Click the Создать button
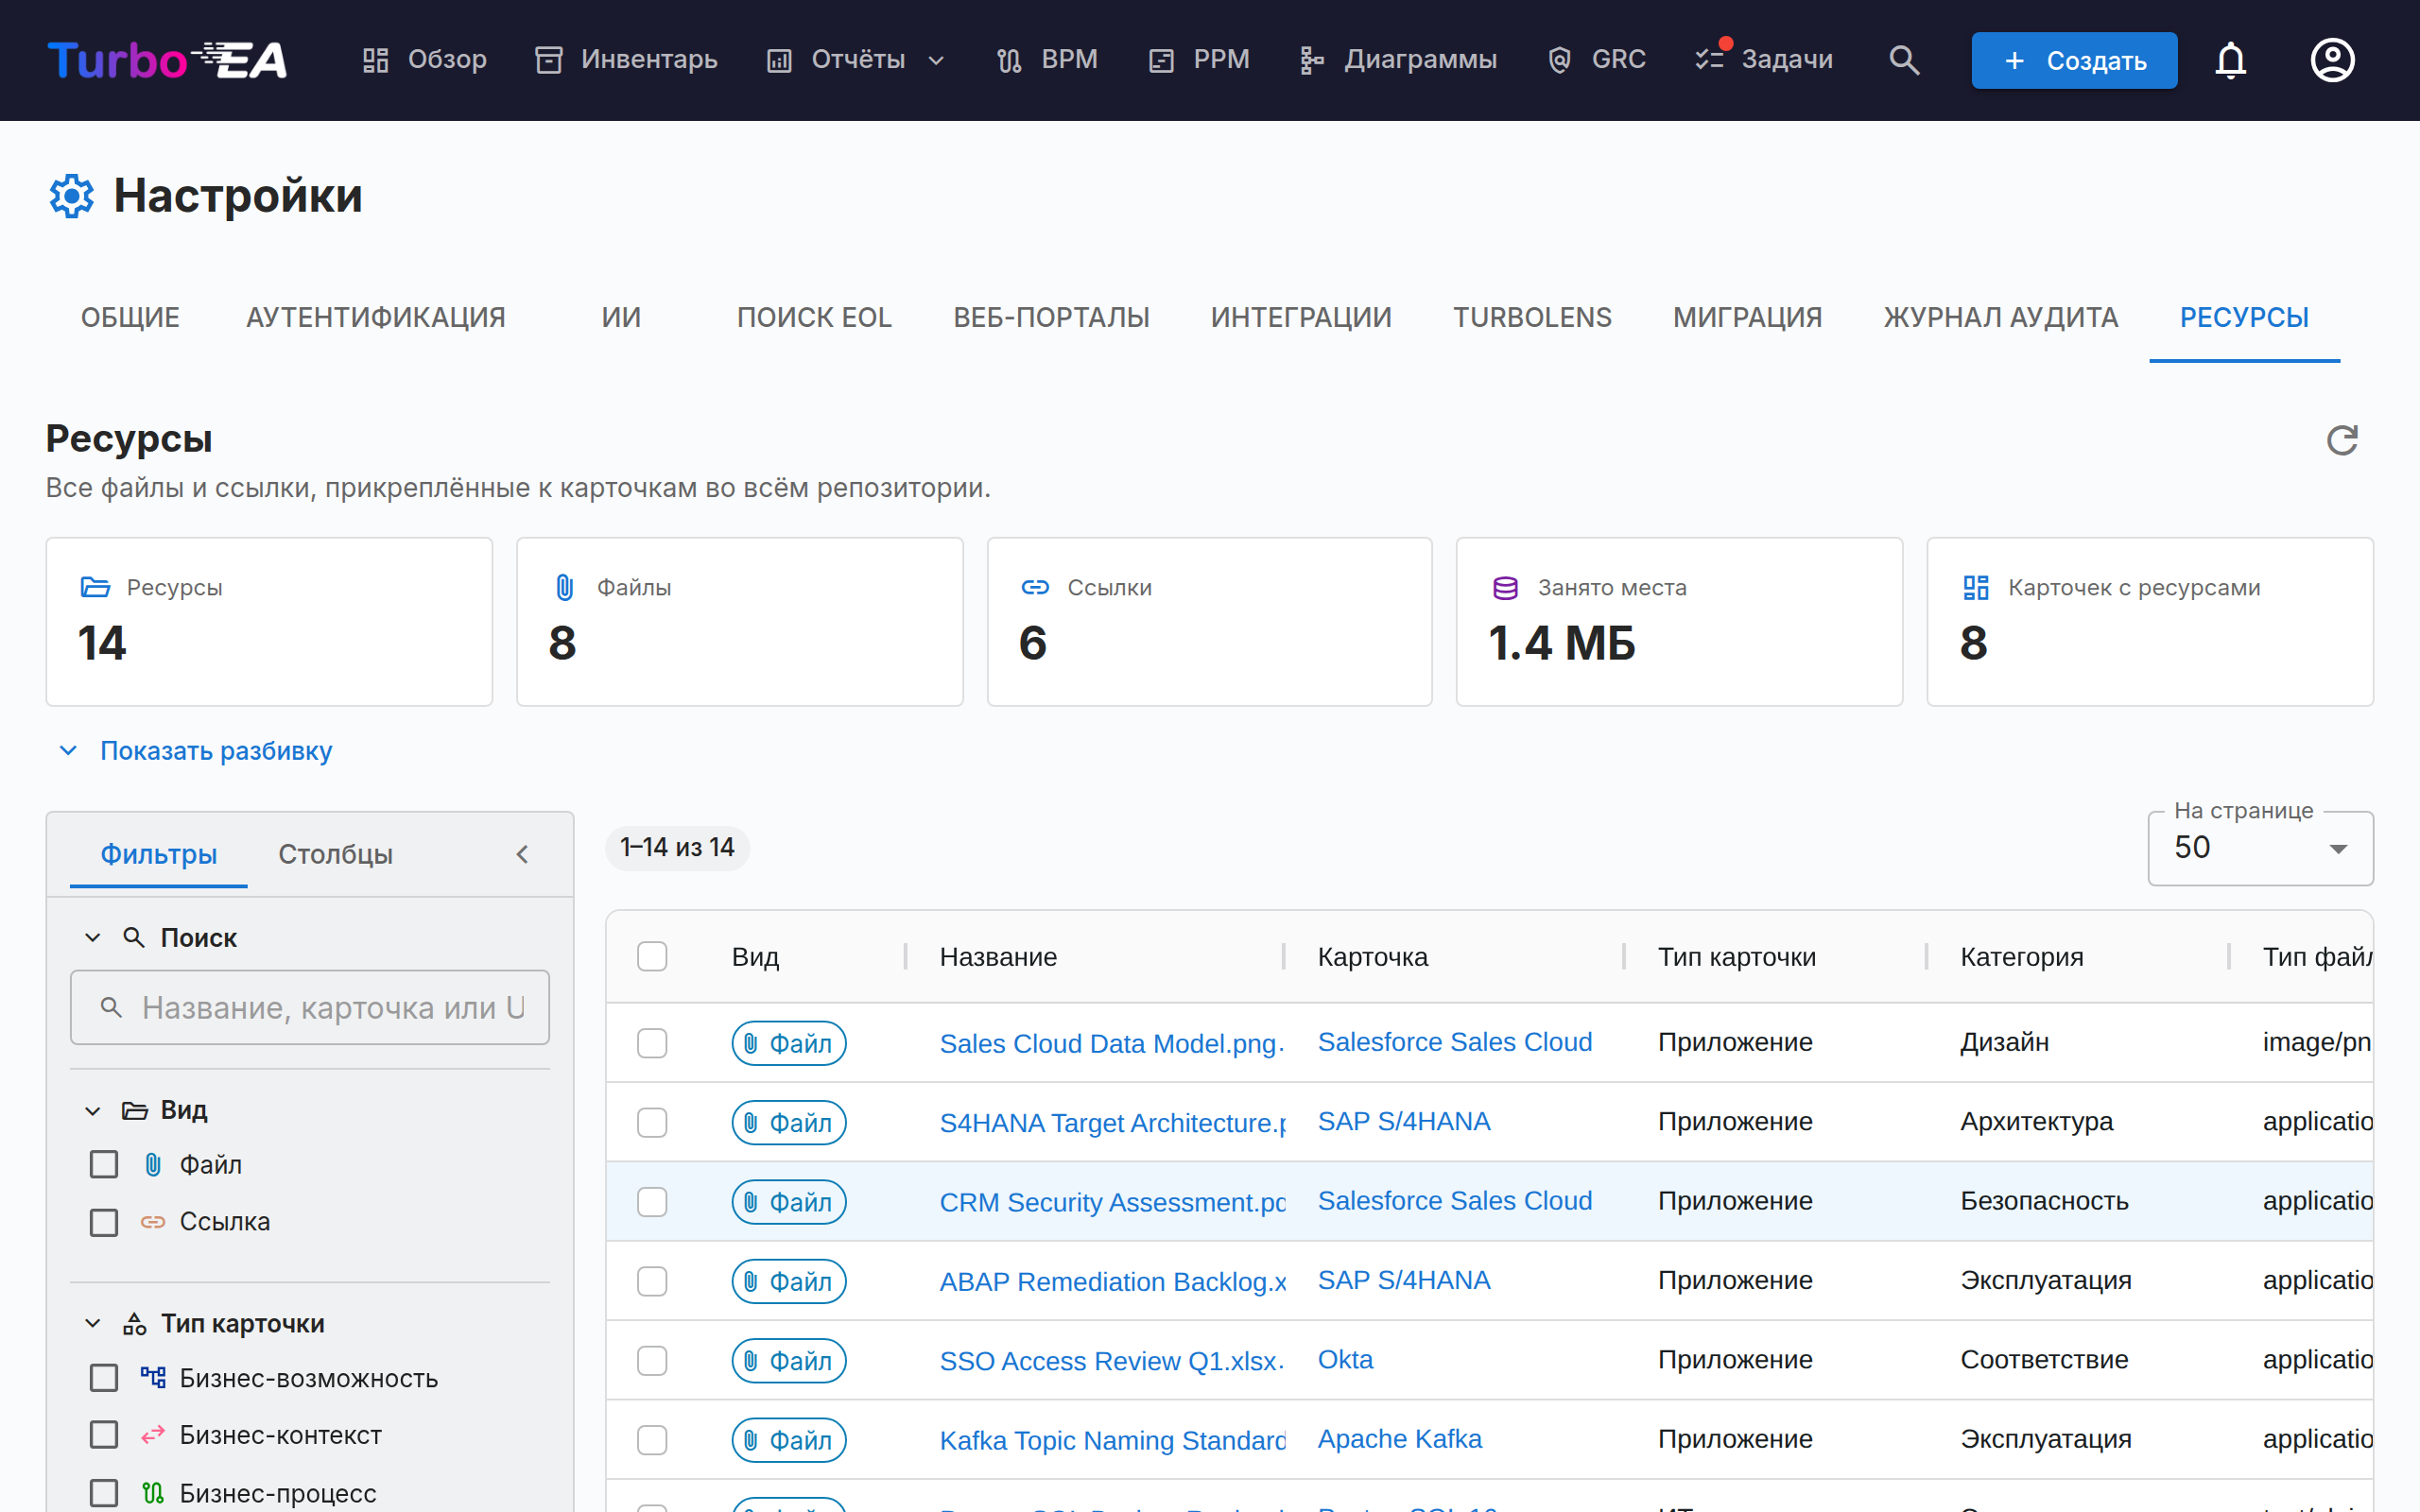 [2074, 60]
